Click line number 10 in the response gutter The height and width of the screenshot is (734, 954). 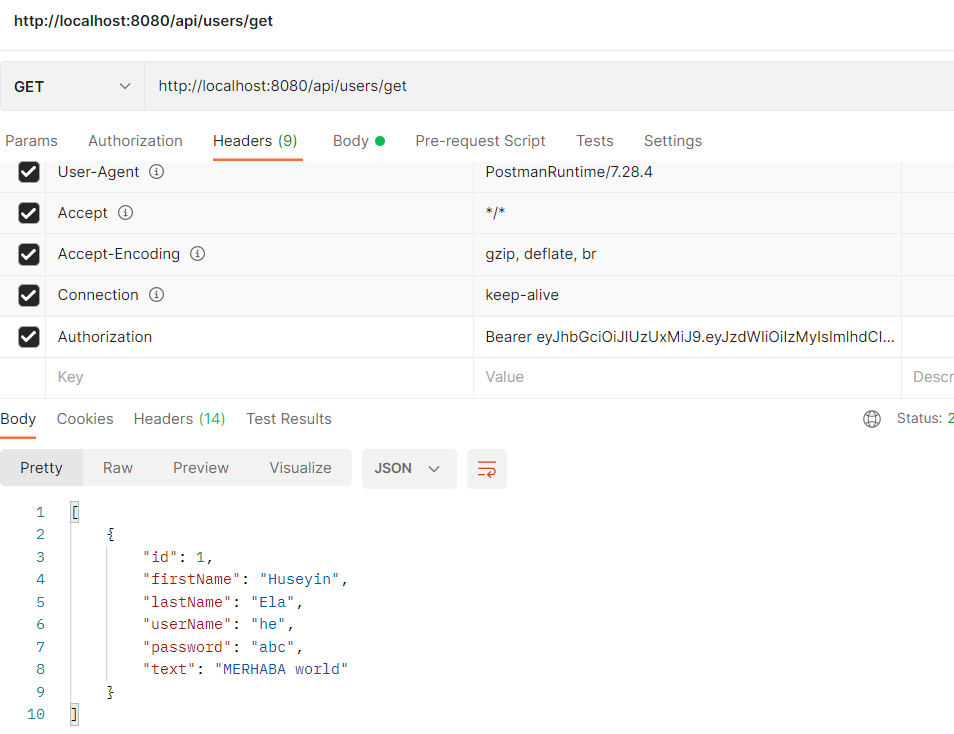point(36,714)
